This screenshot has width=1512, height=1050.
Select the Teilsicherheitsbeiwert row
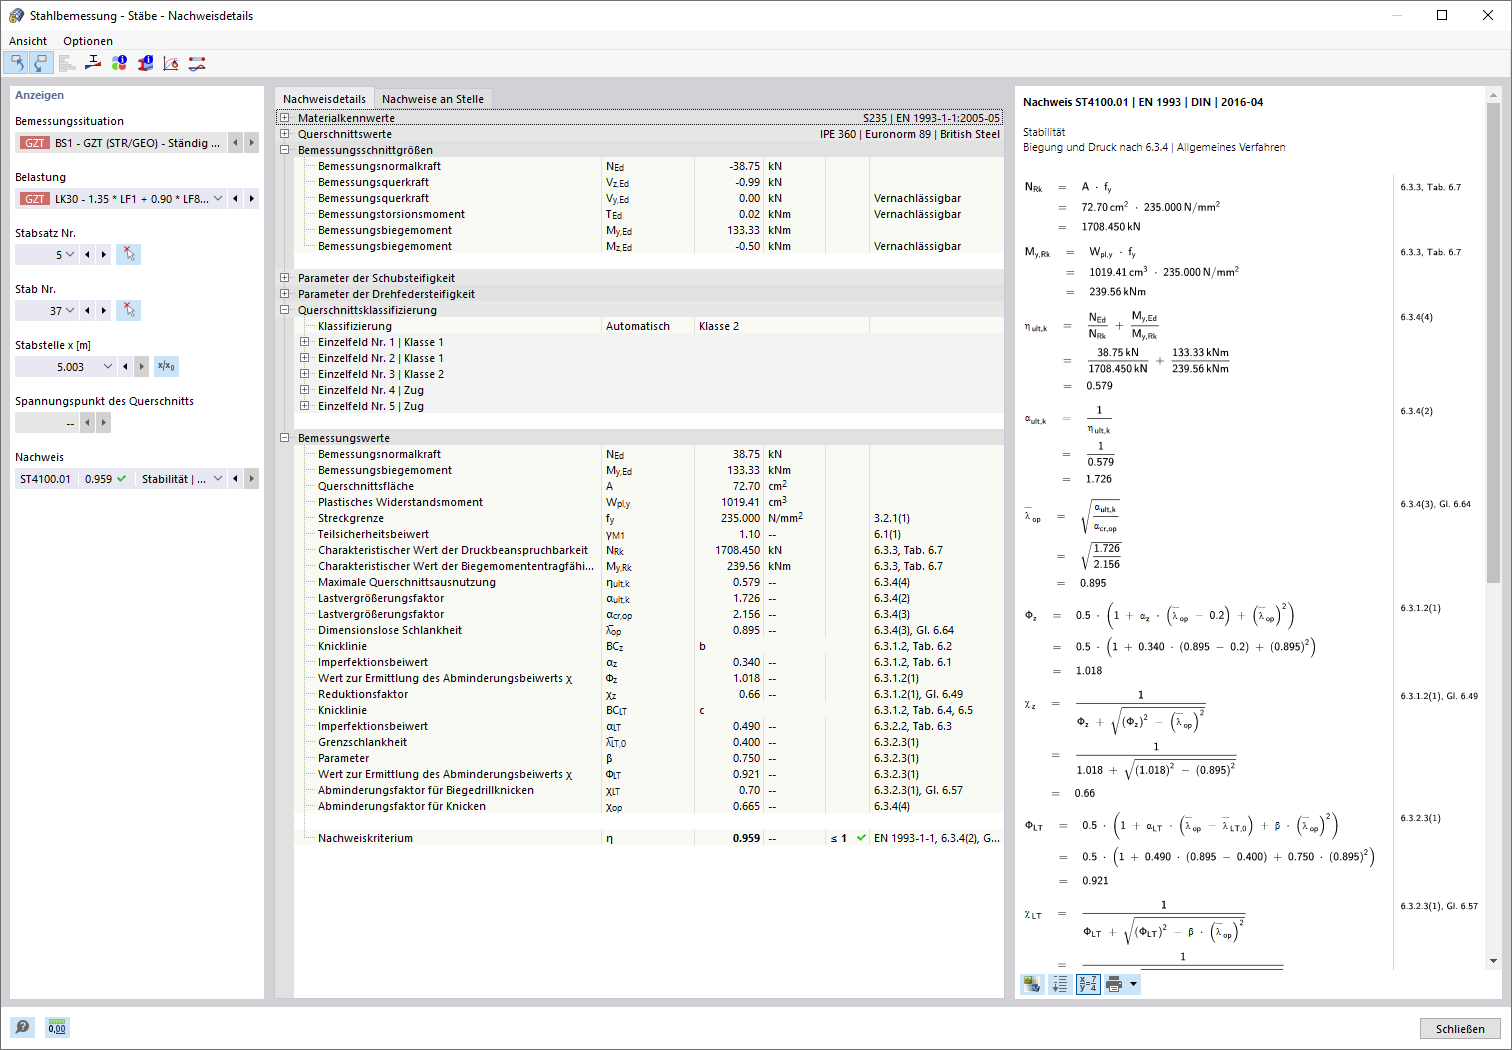pos(649,534)
